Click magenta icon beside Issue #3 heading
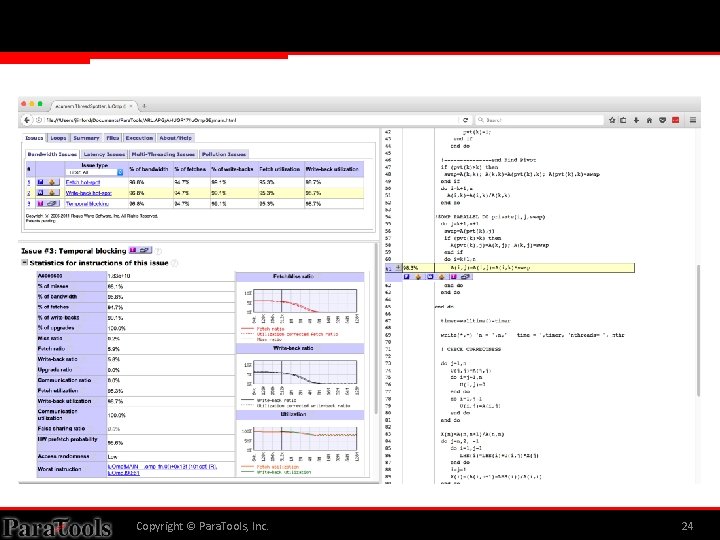This screenshot has width=720, height=540. tap(133, 250)
